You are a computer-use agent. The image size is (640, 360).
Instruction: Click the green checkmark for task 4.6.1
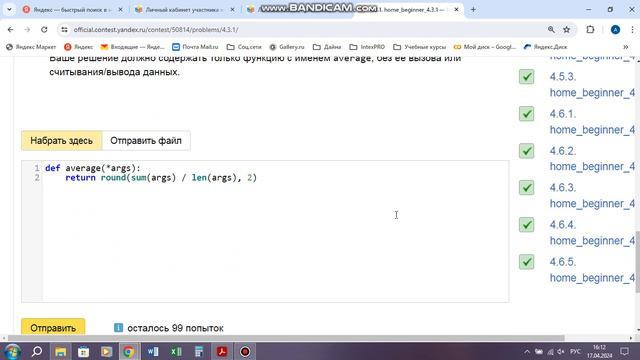(527, 113)
